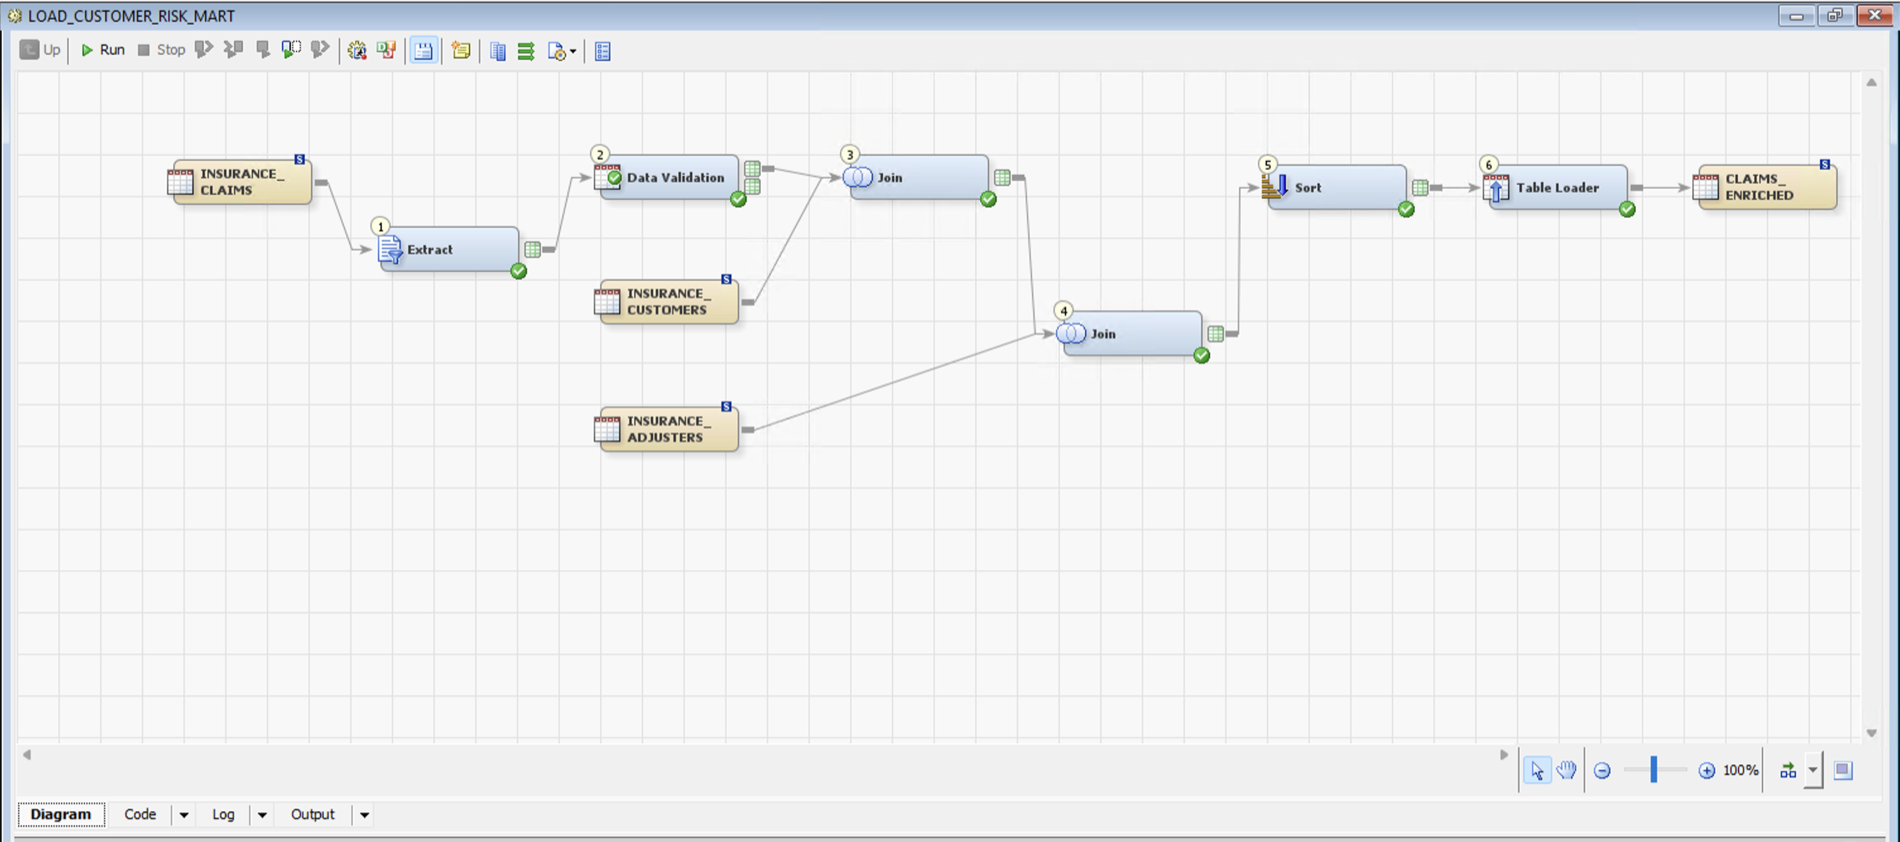
Task: Click the Up button in toolbar
Action: tap(40, 50)
